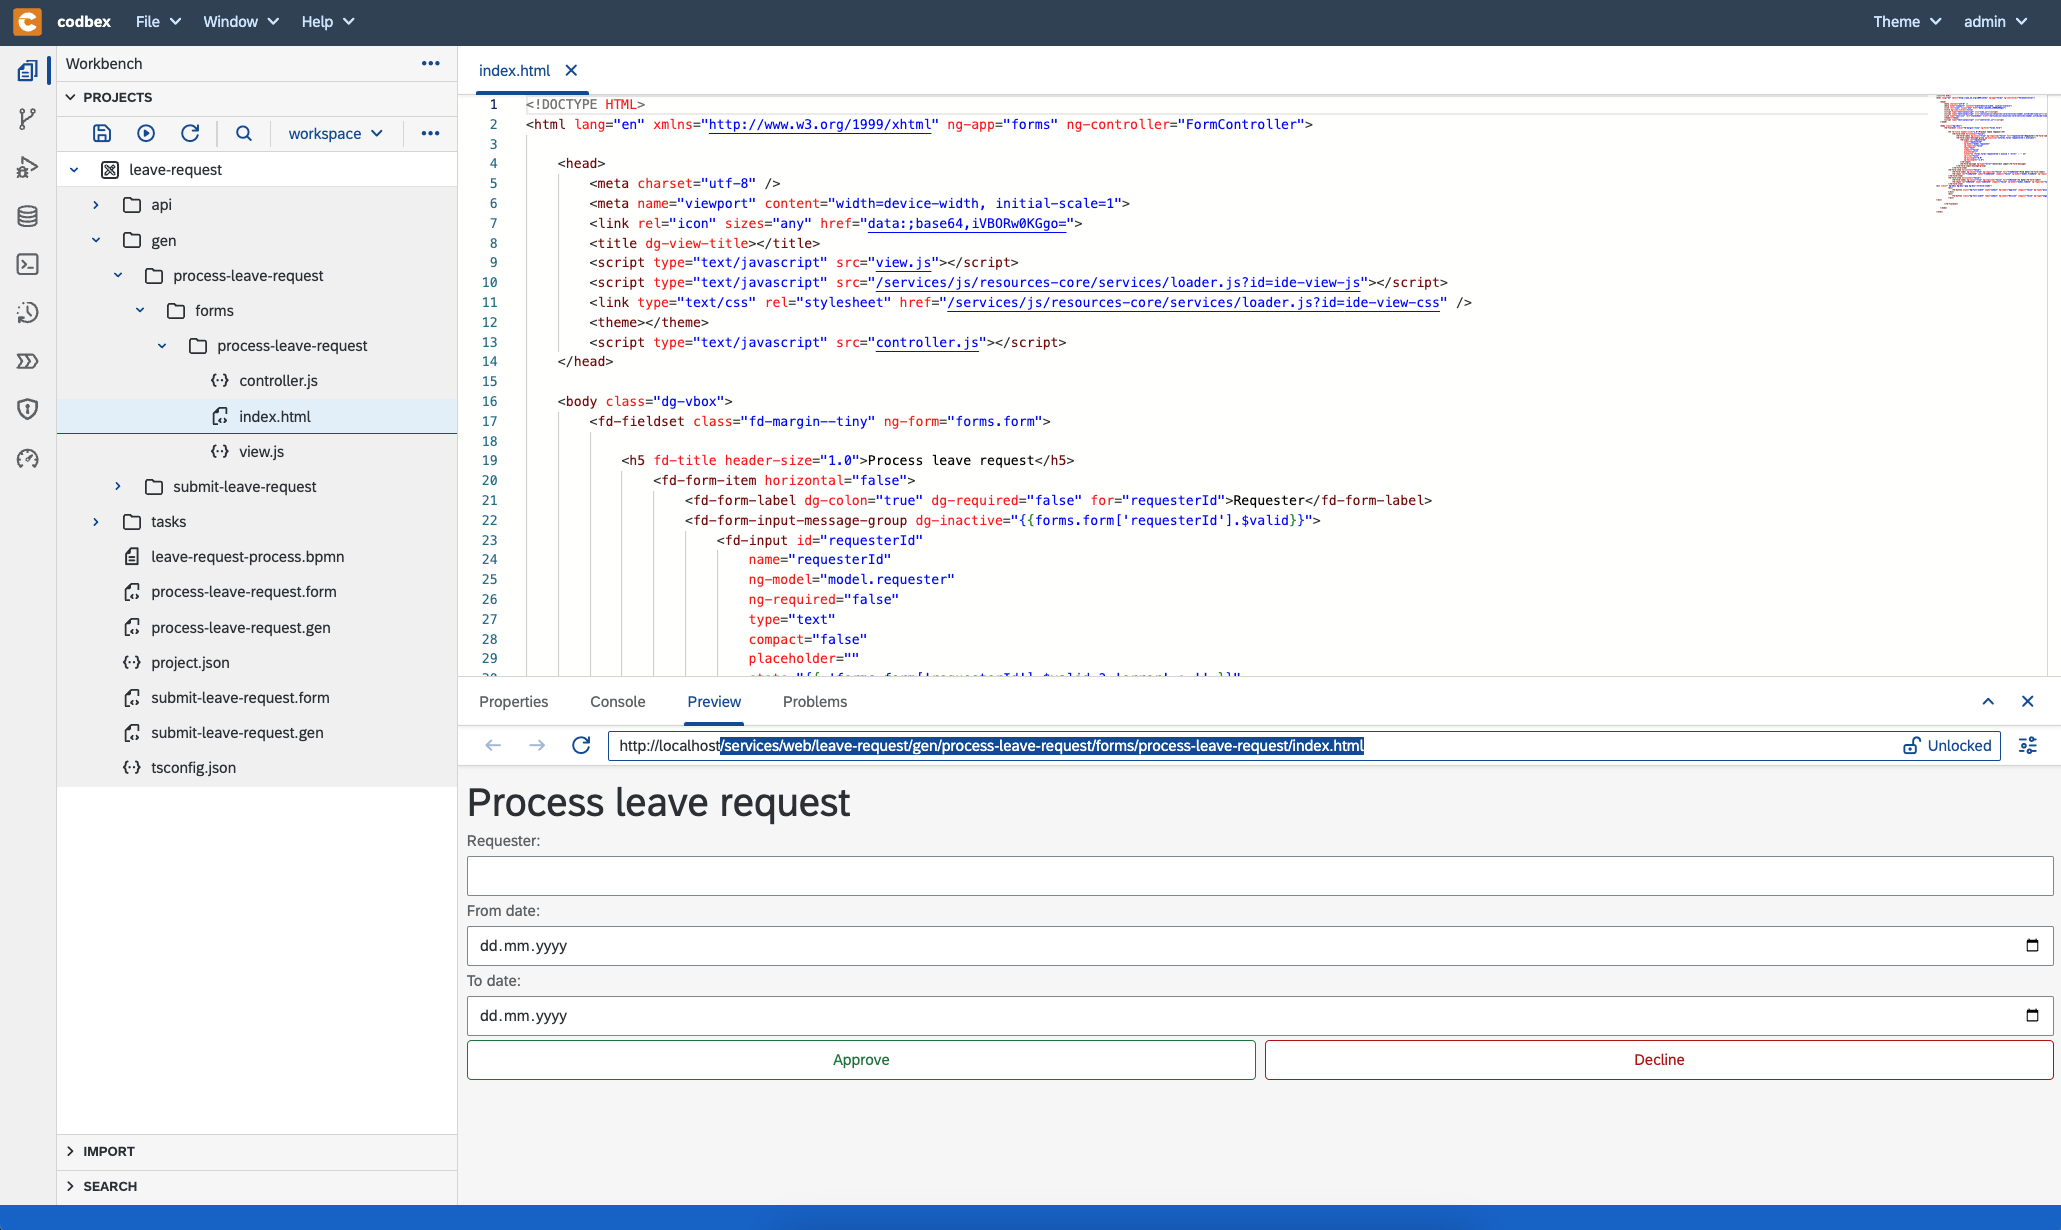Open the Integrations icon in the sidebar
2061x1230 pixels.
pos(28,361)
